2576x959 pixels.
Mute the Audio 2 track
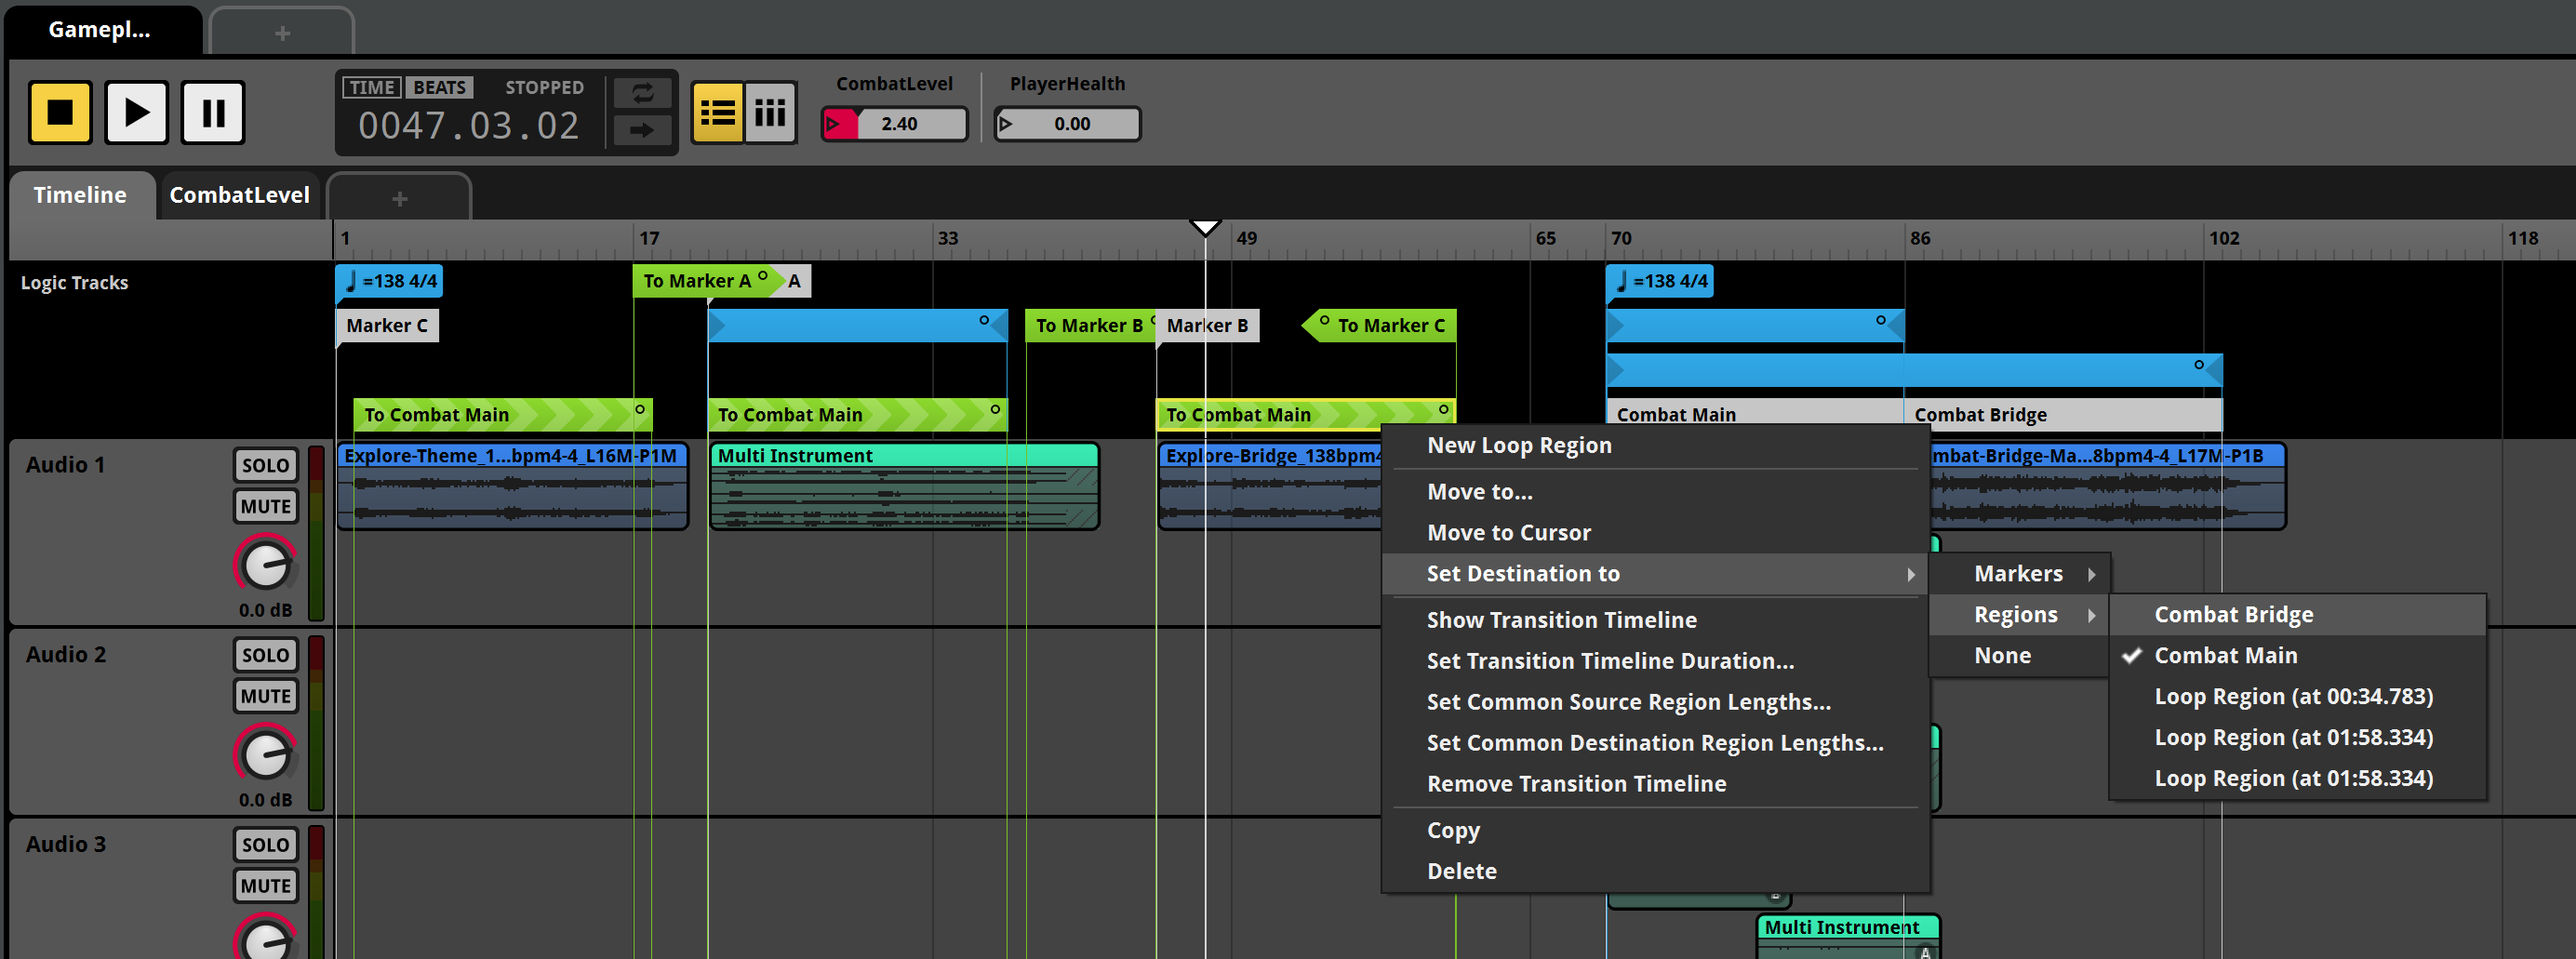point(265,696)
